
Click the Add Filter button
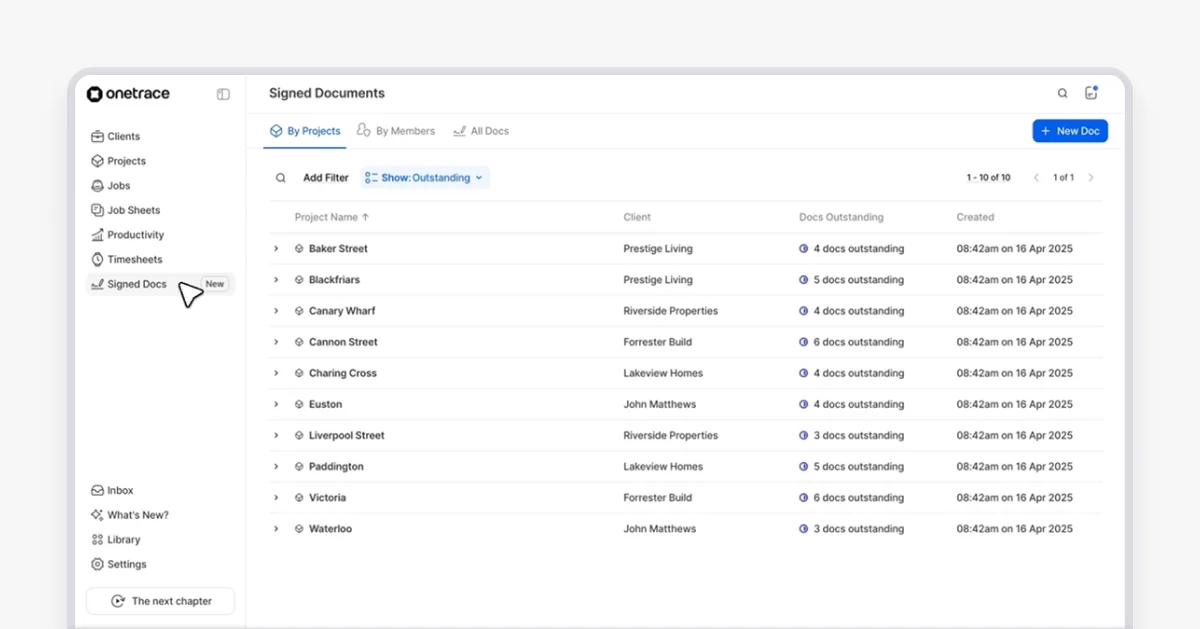click(326, 178)
